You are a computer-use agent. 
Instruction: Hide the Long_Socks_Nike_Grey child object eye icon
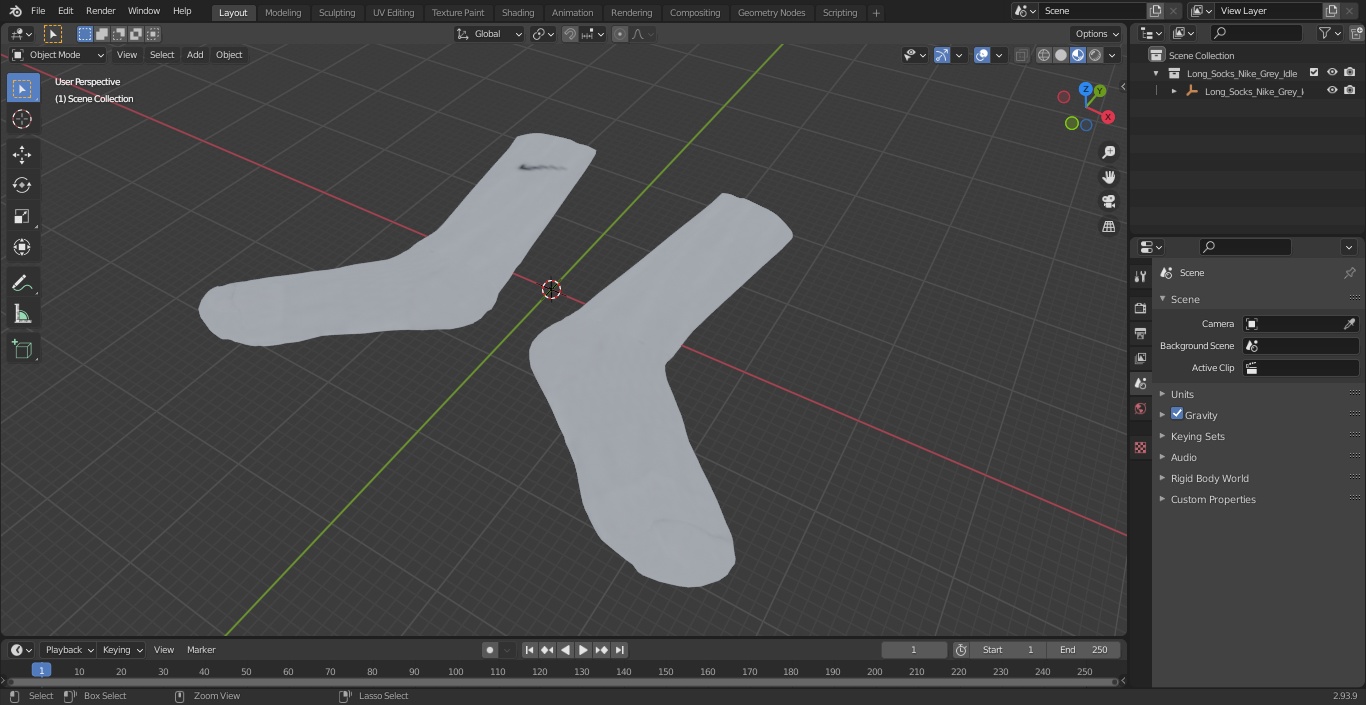1332,91
